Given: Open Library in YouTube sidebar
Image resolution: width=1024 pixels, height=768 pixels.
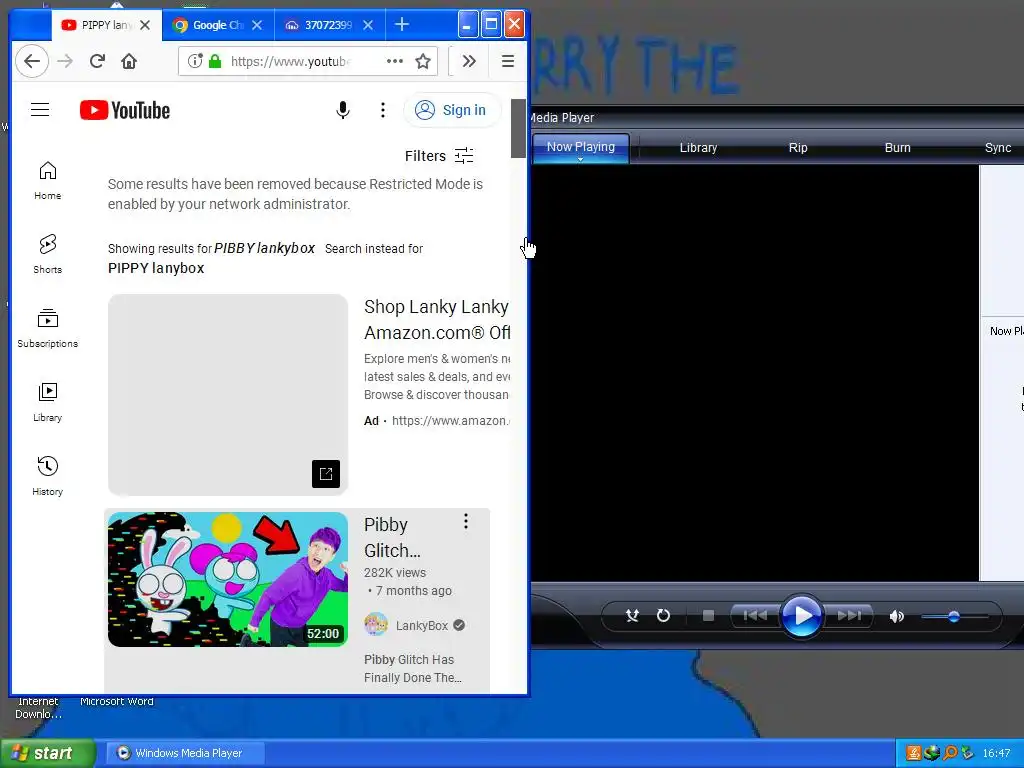Looking at the screenshot, I should coord(48,402).
